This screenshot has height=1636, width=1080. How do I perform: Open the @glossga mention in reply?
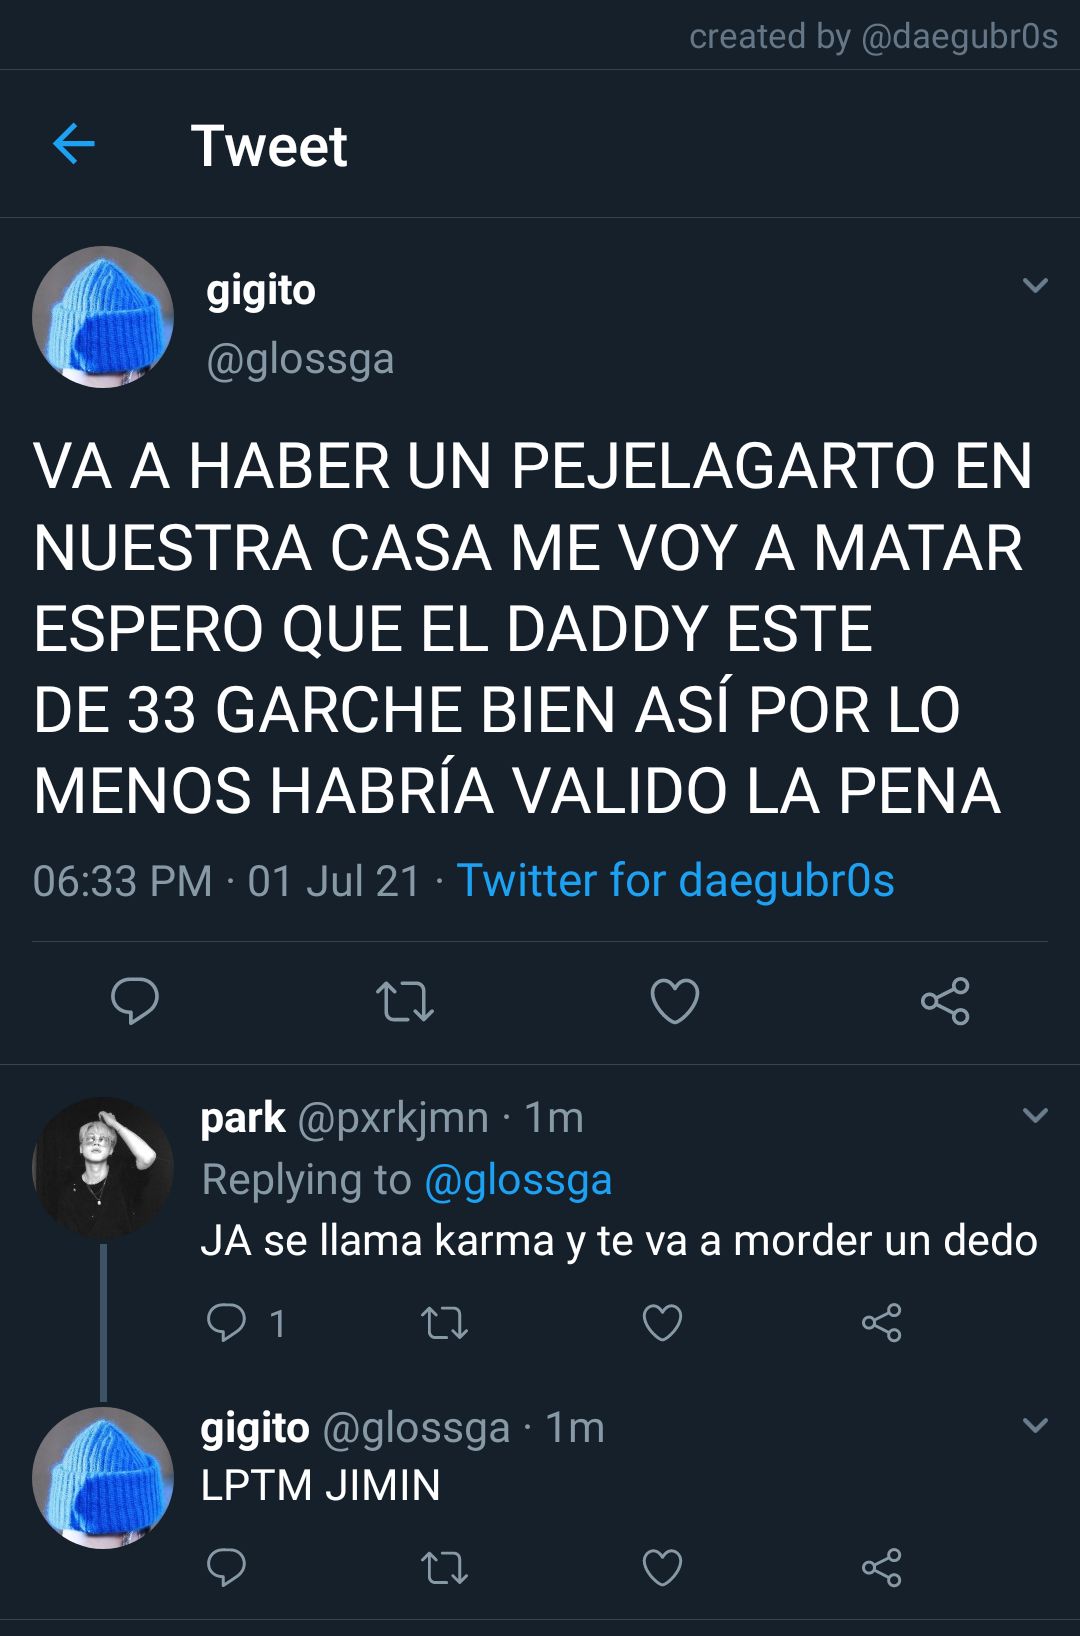[x=518, y=1180]
